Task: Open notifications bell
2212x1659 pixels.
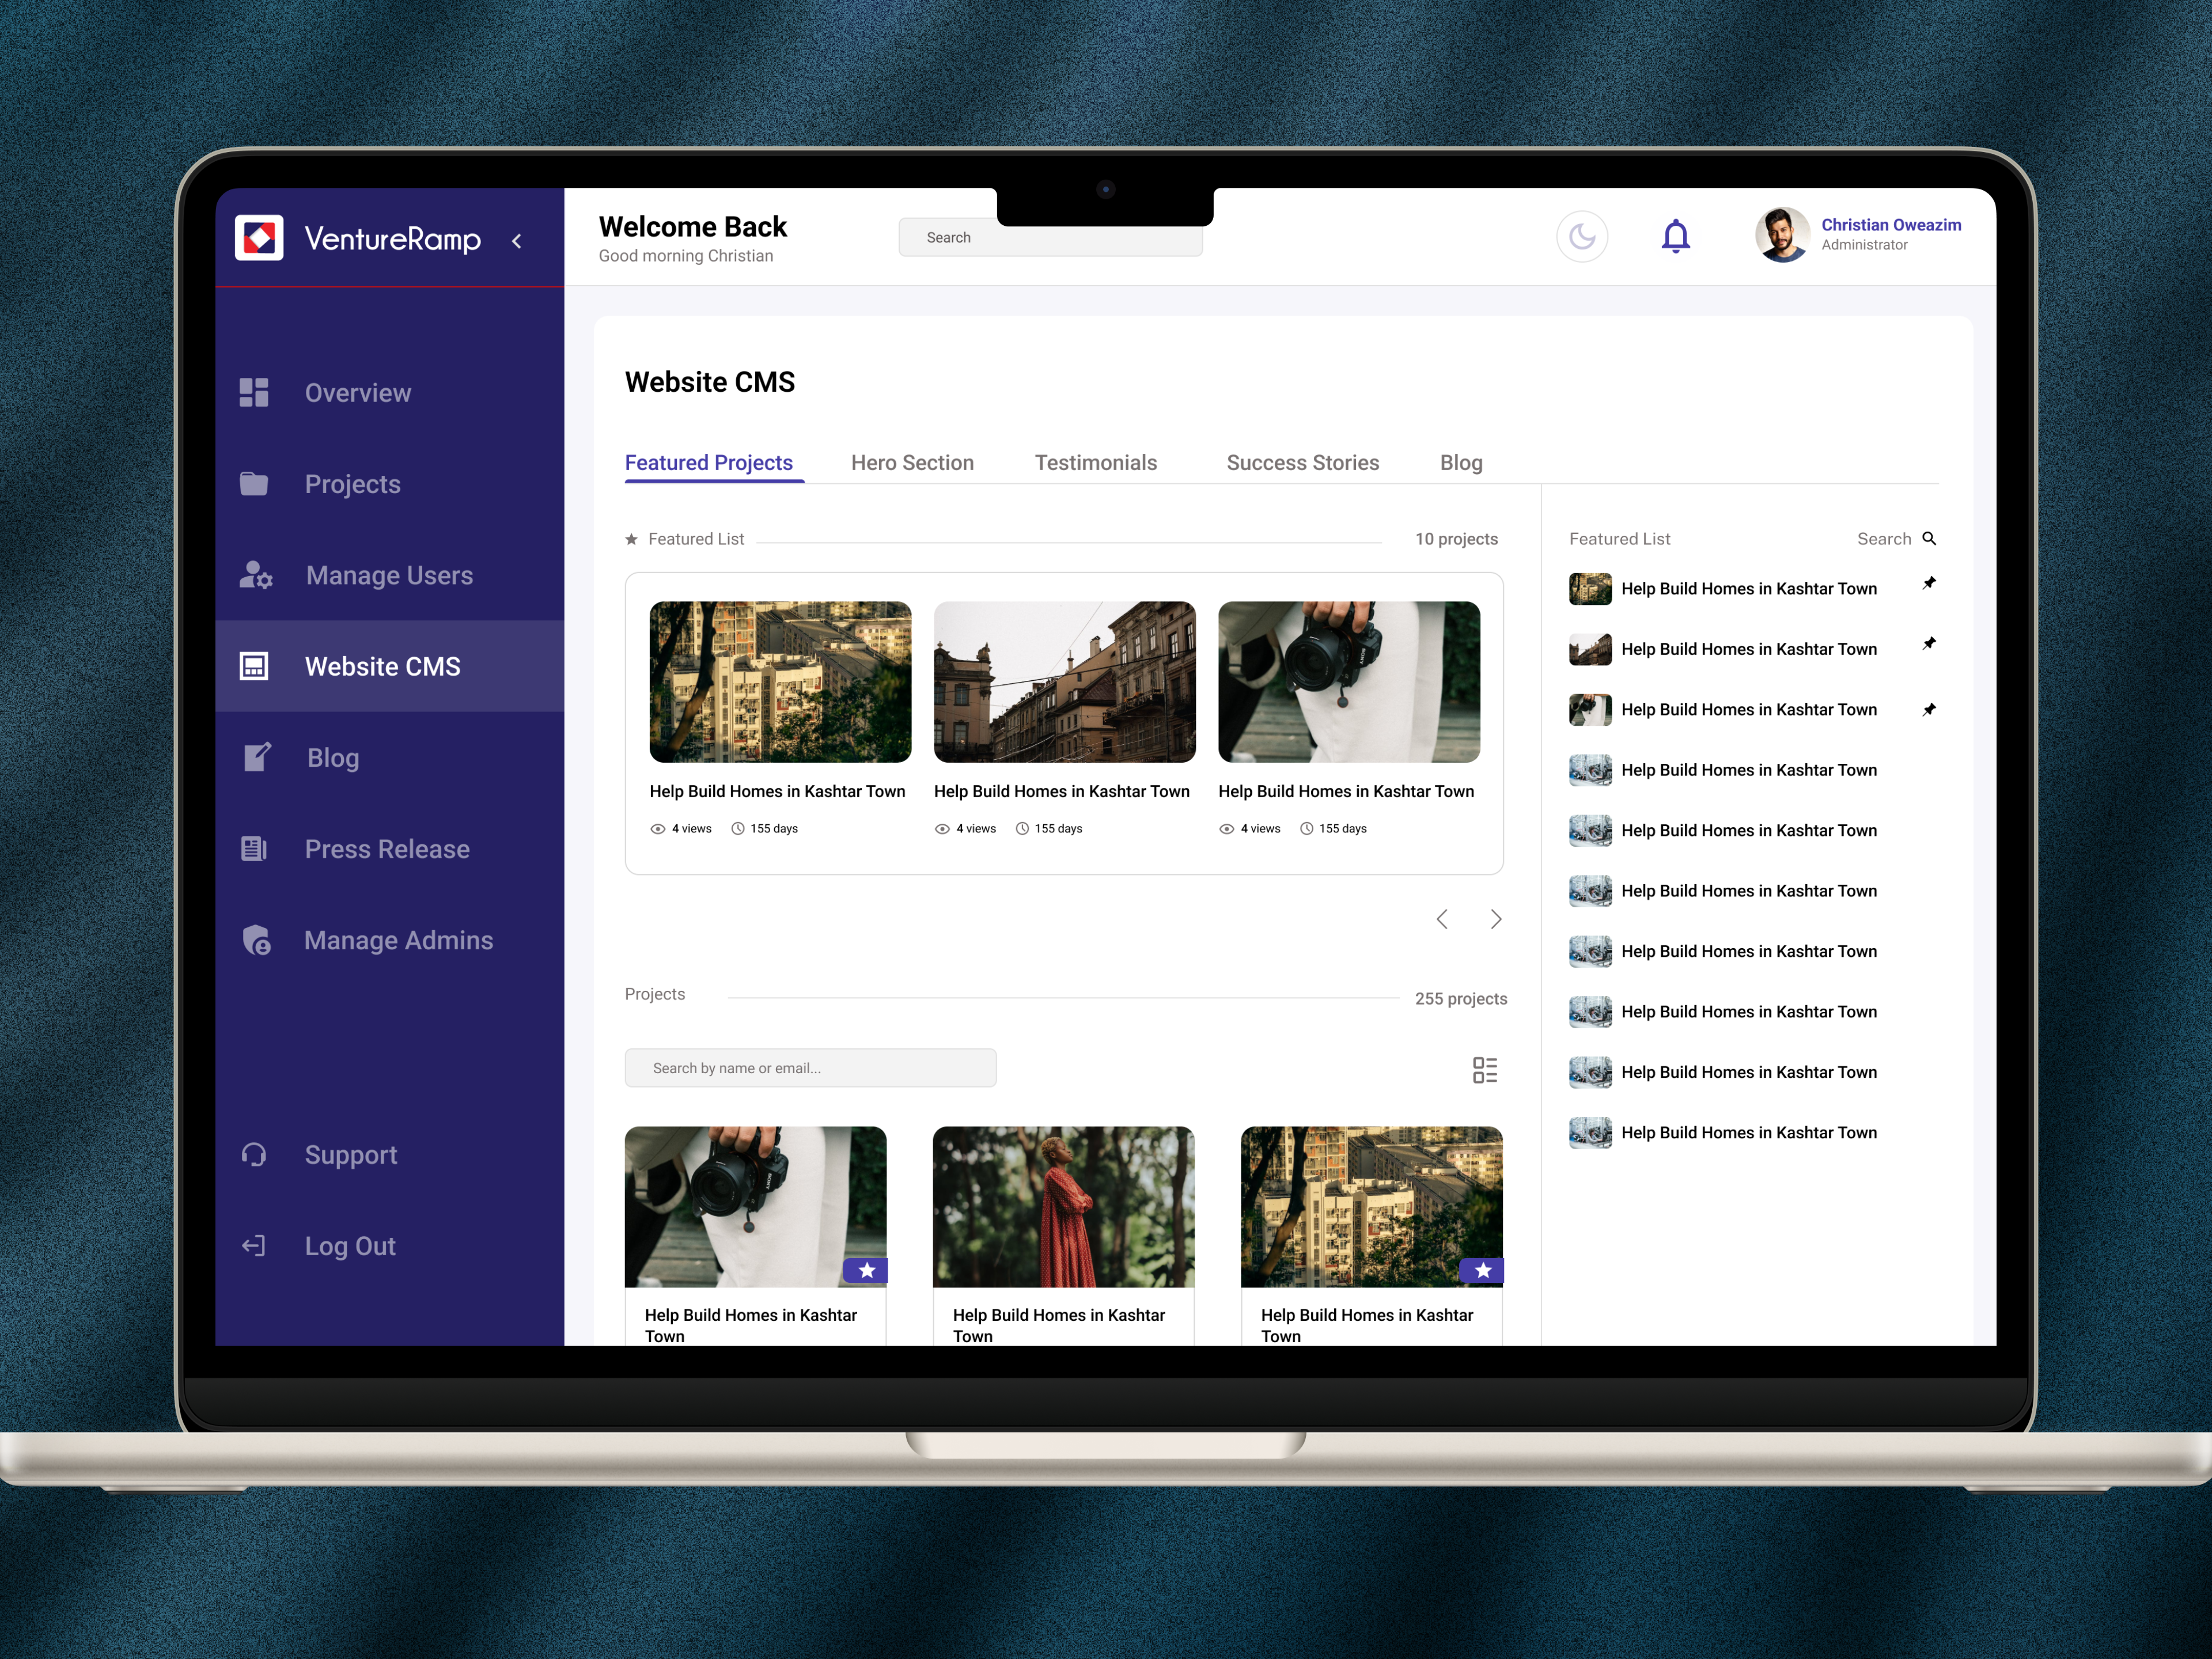Action: (x=1676, y=237)
